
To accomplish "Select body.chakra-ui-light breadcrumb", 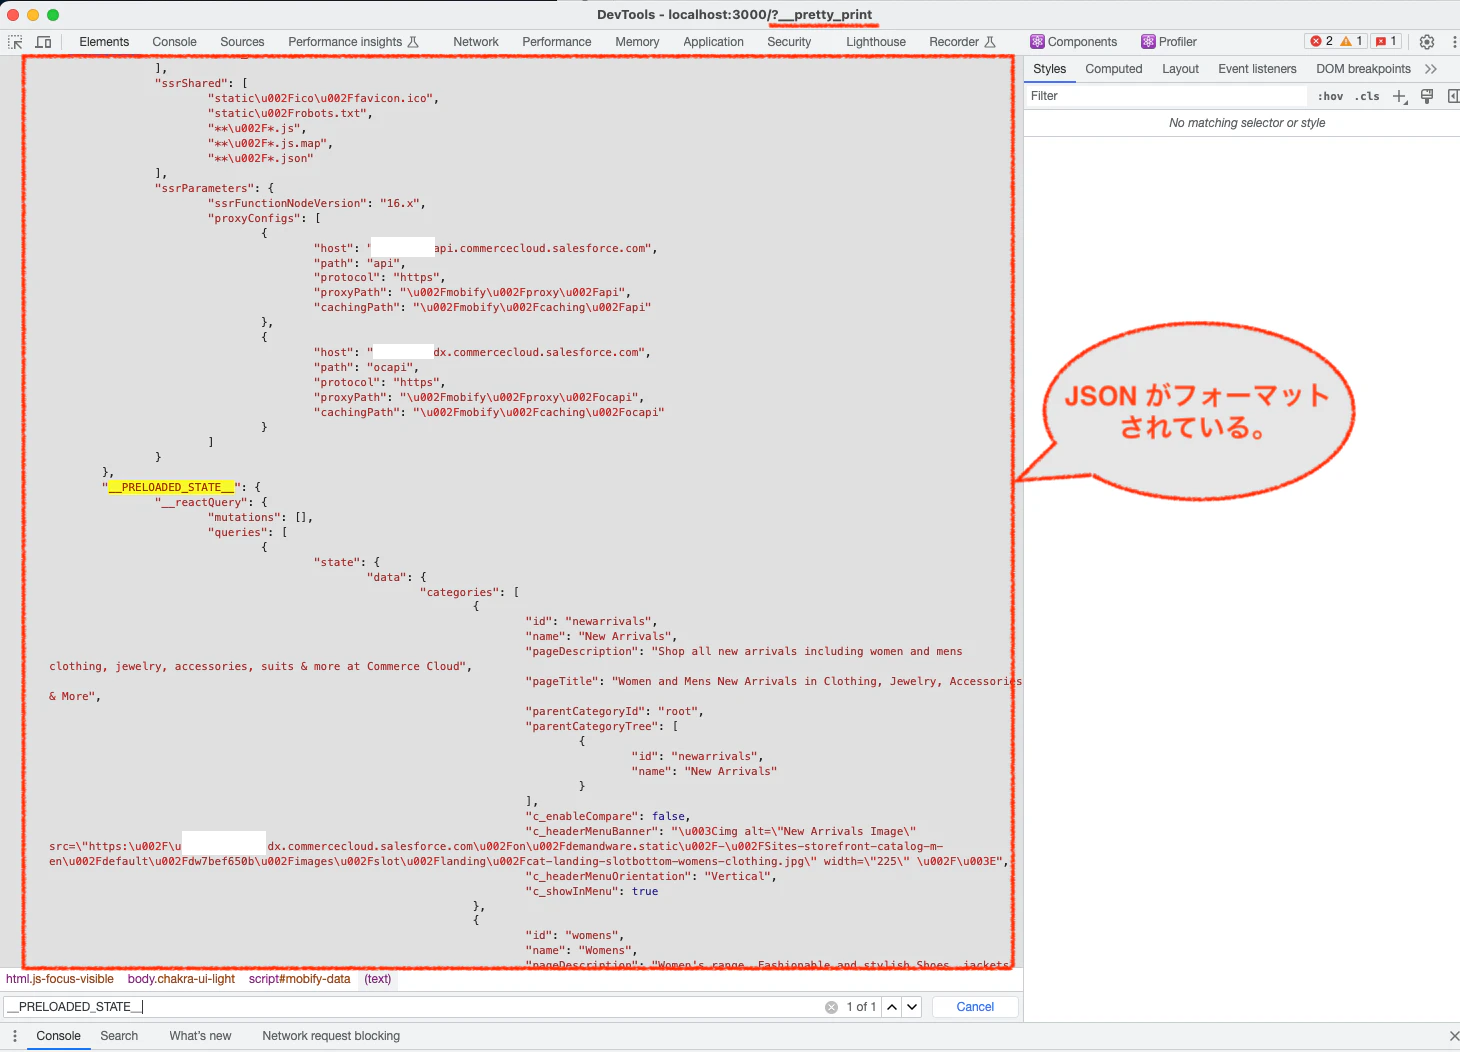I will point(181,979).
